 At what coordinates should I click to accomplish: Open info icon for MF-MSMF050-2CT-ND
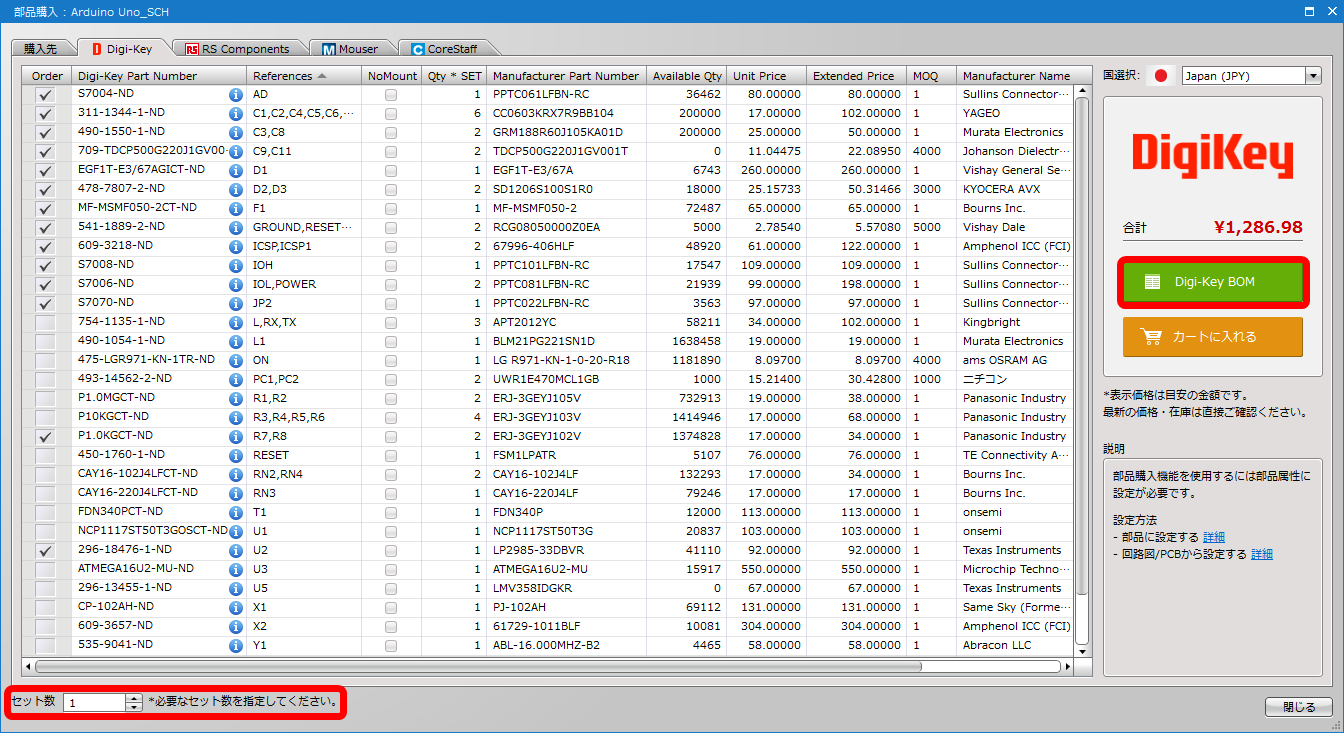click(236, 208)
